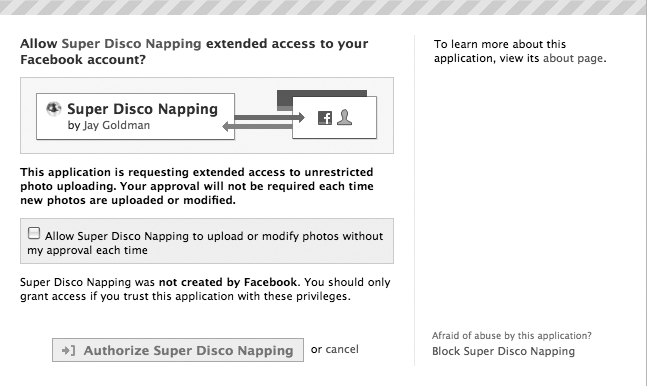Check the allow photo uploads checkbox
Viewport: 647px width, 386px height.
click(x=34, y=233)
